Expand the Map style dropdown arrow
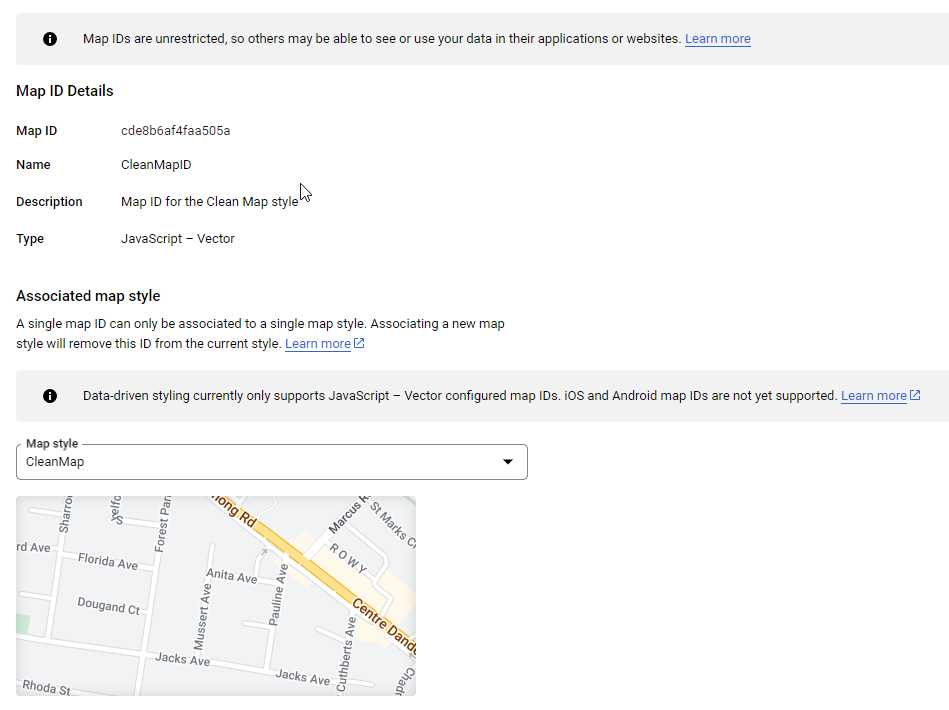Viewport: 949px width, 710px height. tap(507, 462)
